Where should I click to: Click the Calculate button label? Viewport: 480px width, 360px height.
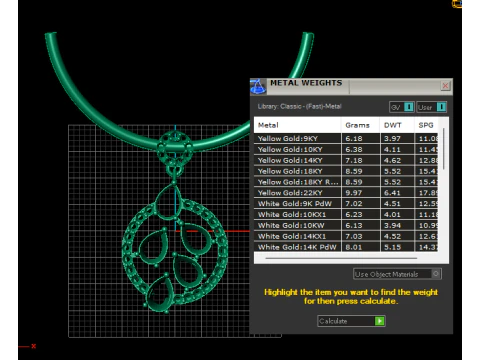(333, 321)
